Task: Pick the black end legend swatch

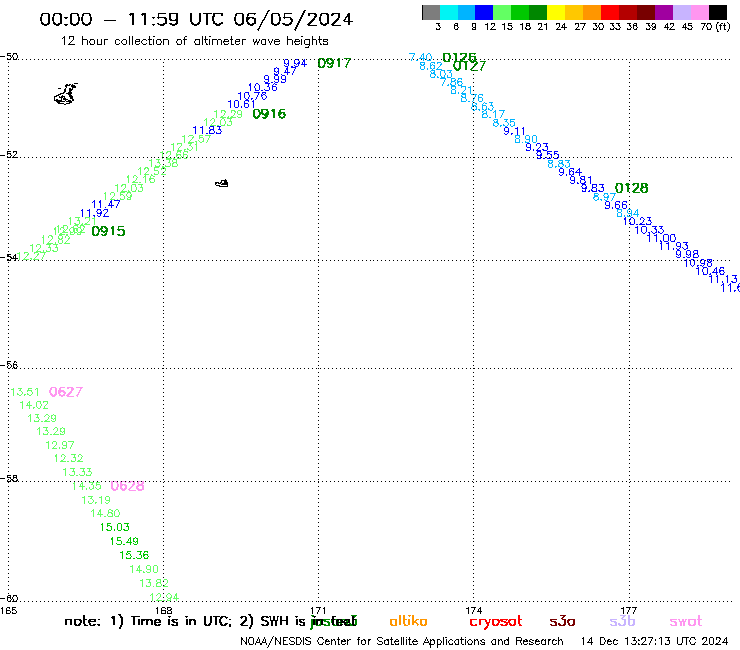Action: click(x=718, y=12)
